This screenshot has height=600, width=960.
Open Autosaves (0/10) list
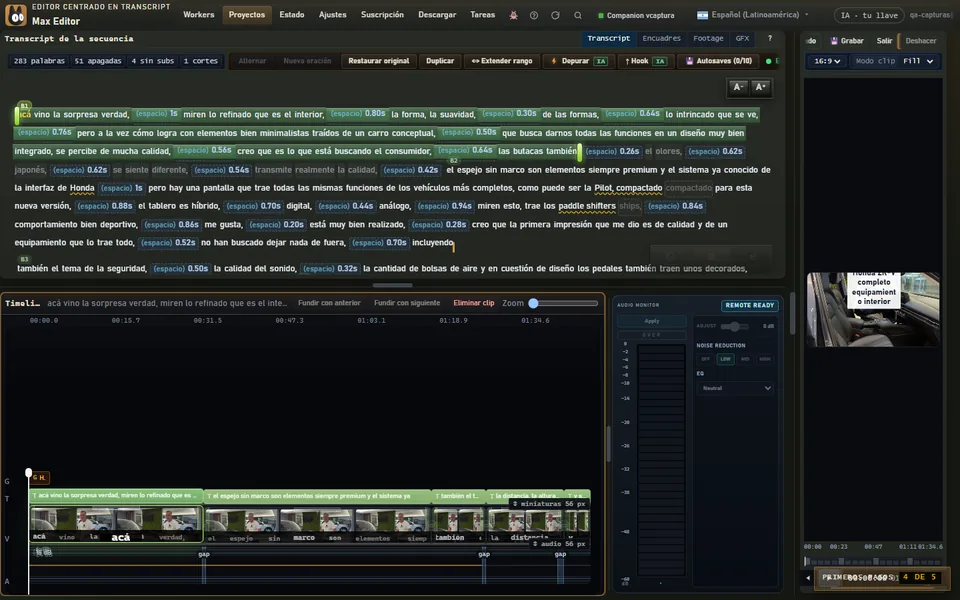click(718, 61)
